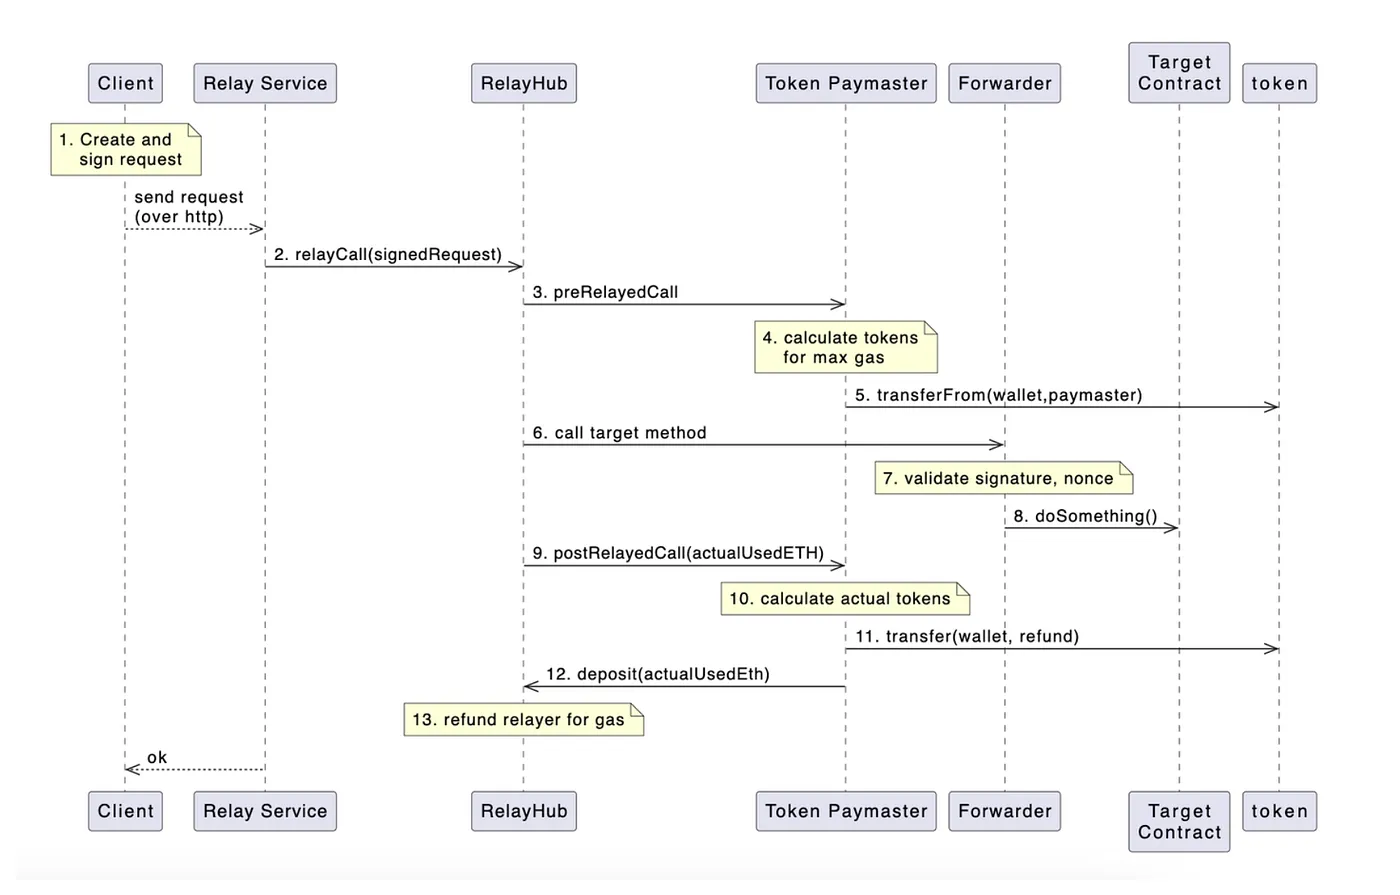Click the "ok" return message label
1400x895 pixels.
tap(157, 758)
